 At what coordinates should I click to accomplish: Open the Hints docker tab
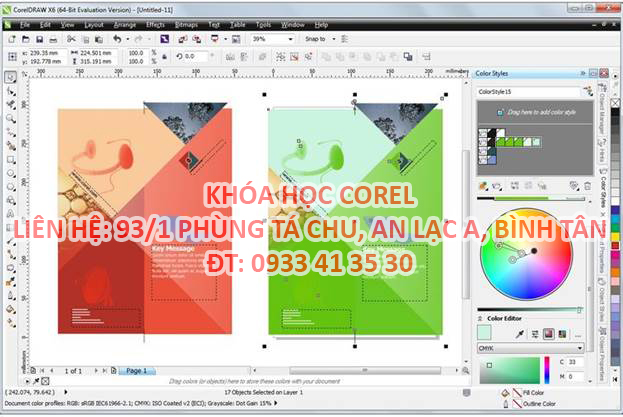click(x=602, y=150)
